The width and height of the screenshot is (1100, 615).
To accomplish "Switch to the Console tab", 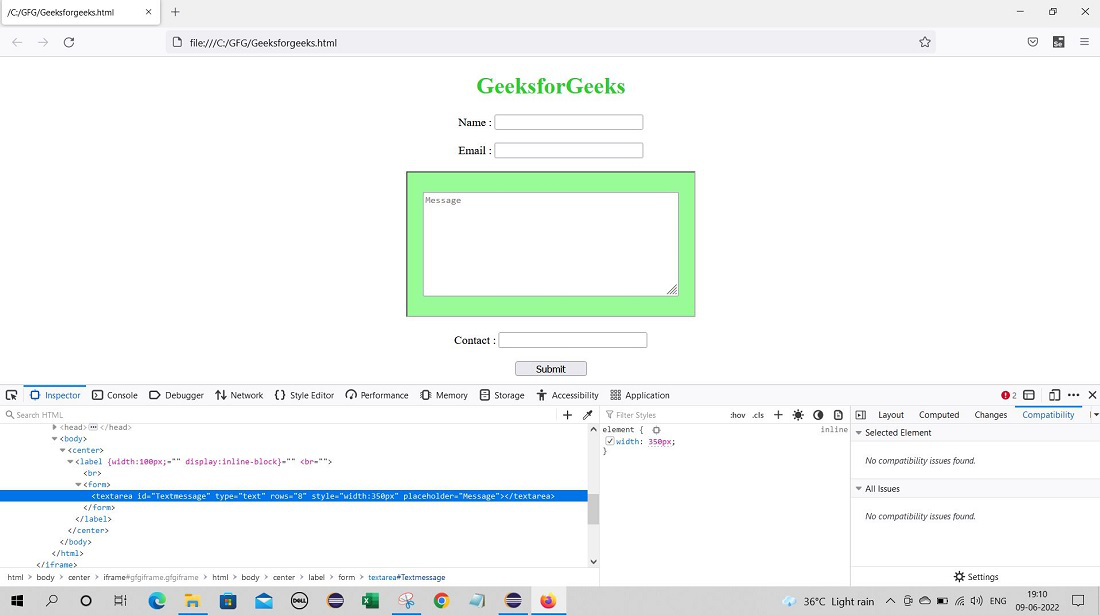I will click(115, 396).
